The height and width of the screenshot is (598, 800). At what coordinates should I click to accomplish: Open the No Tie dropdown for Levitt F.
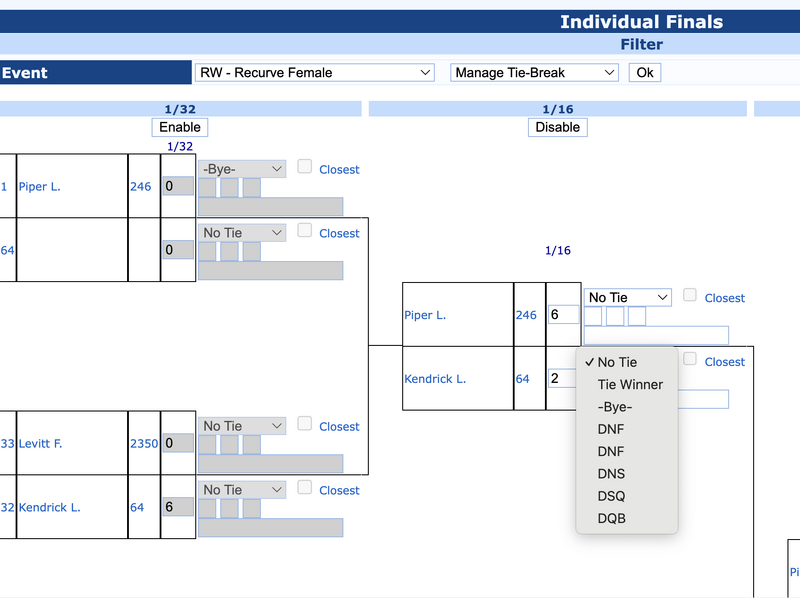[x=242, y=426]
